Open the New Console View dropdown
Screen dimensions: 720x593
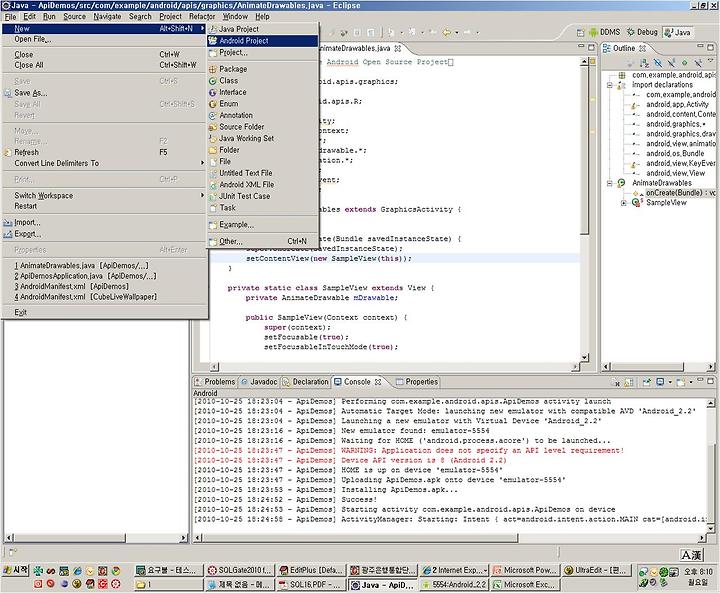pyautogui.click(x=691, y=382)
